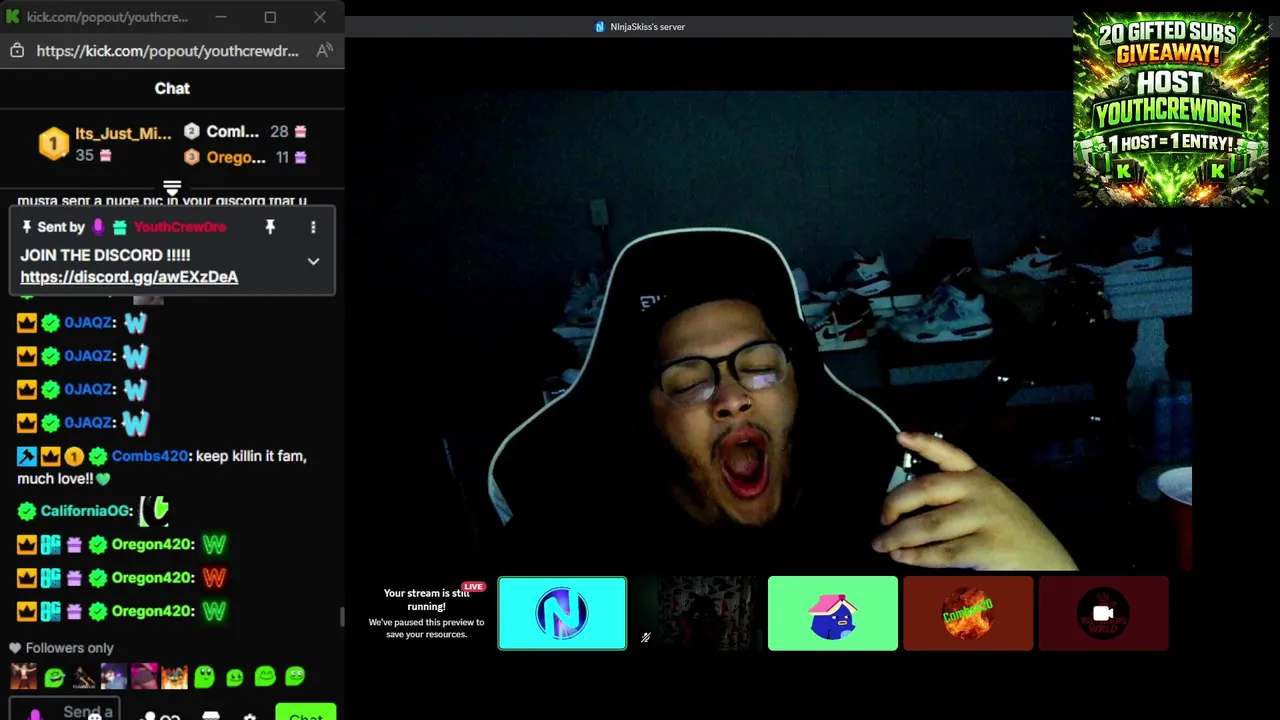Insert the fire emote from quick emotes

point(174,677)
